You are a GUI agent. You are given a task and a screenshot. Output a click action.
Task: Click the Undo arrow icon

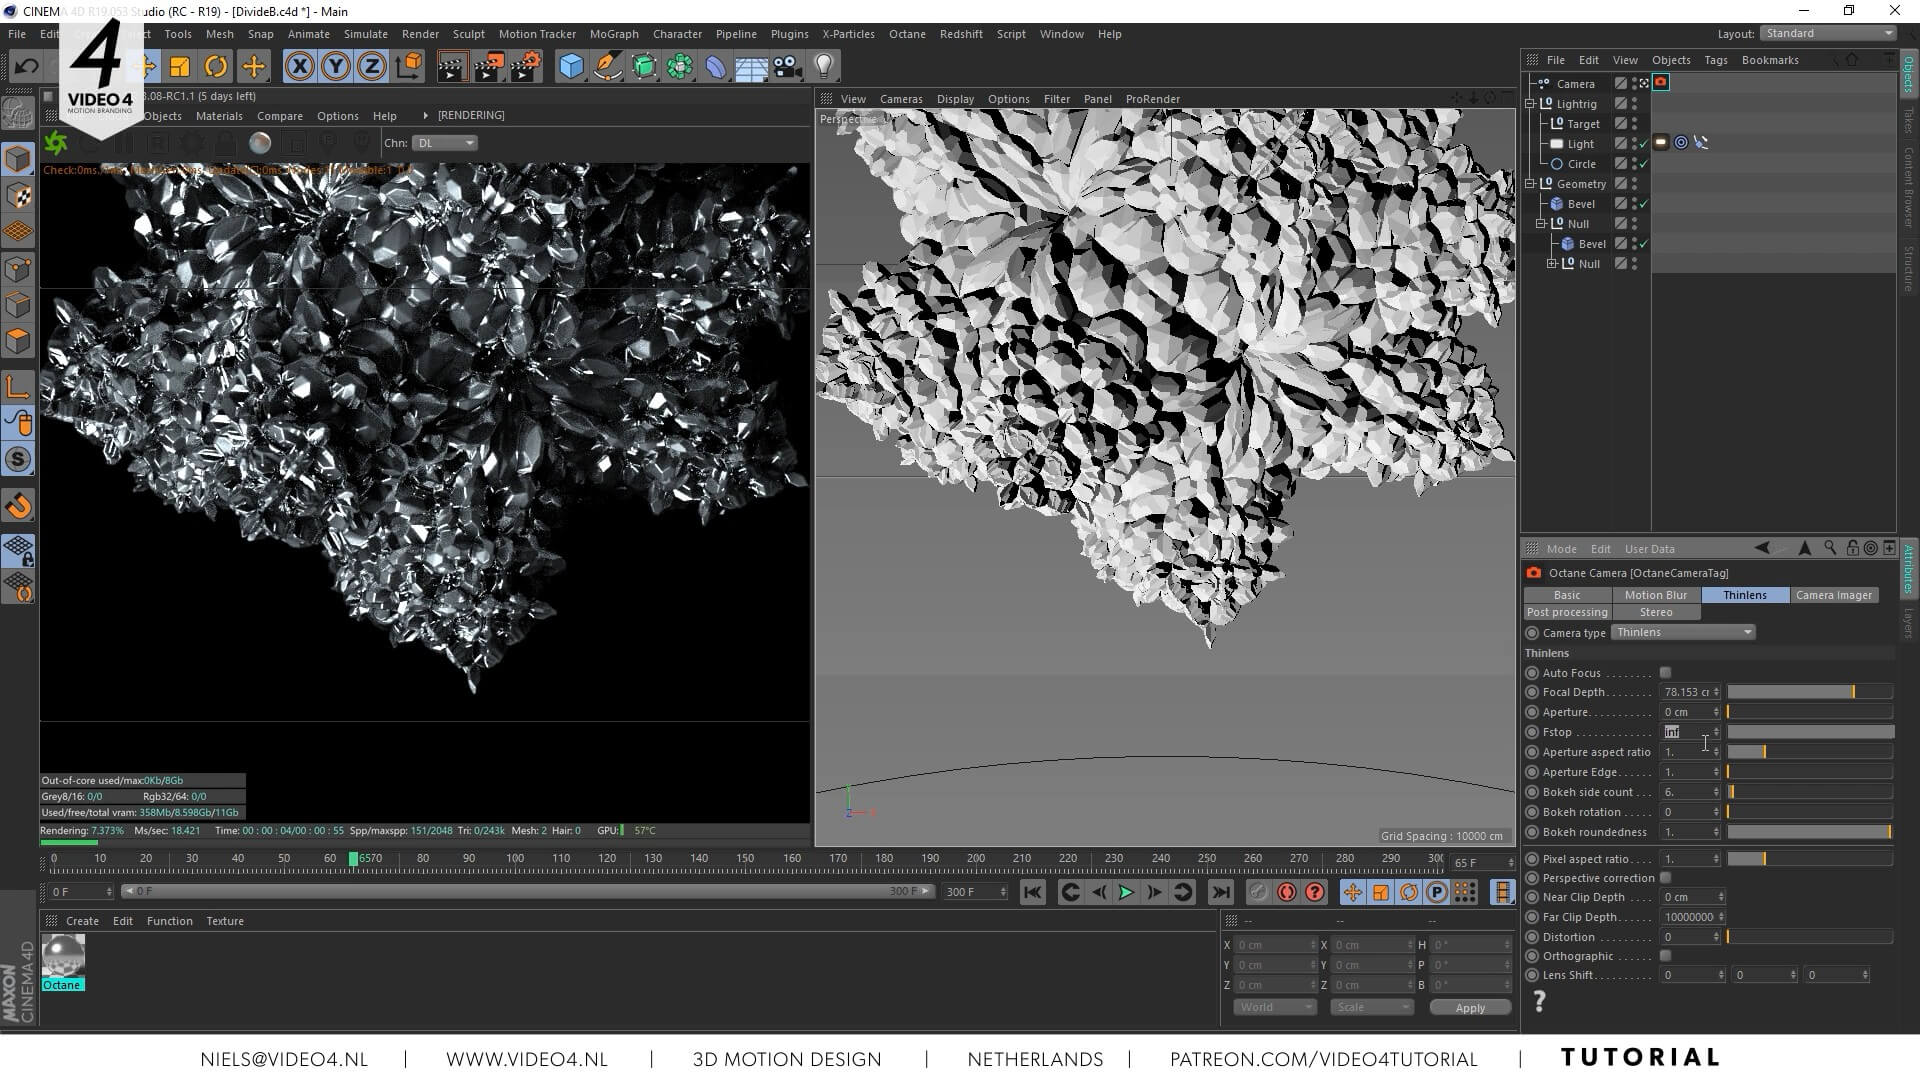coord(27,66)
